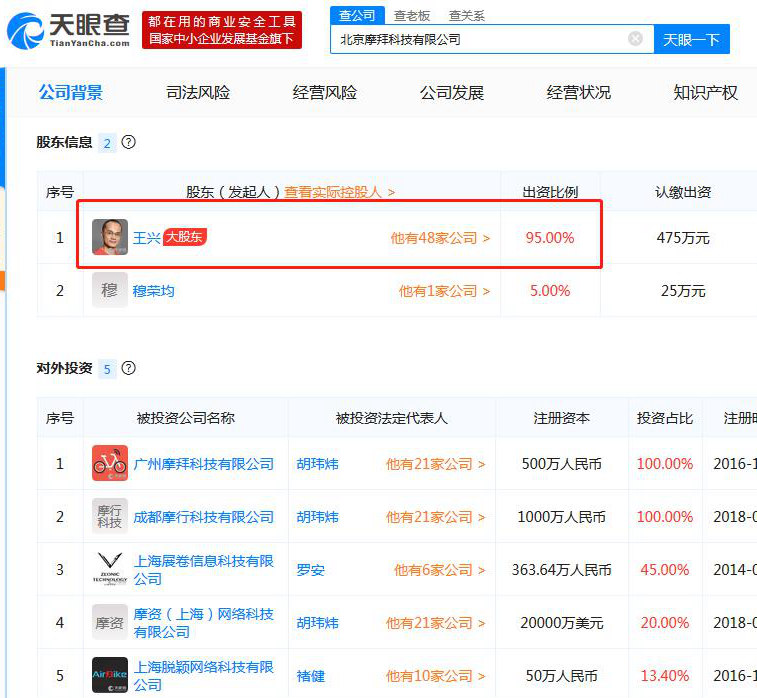Screen dimensions: 757x698
Task: Expand 他有10家公司 for 褚健
Action: (435, 676)
